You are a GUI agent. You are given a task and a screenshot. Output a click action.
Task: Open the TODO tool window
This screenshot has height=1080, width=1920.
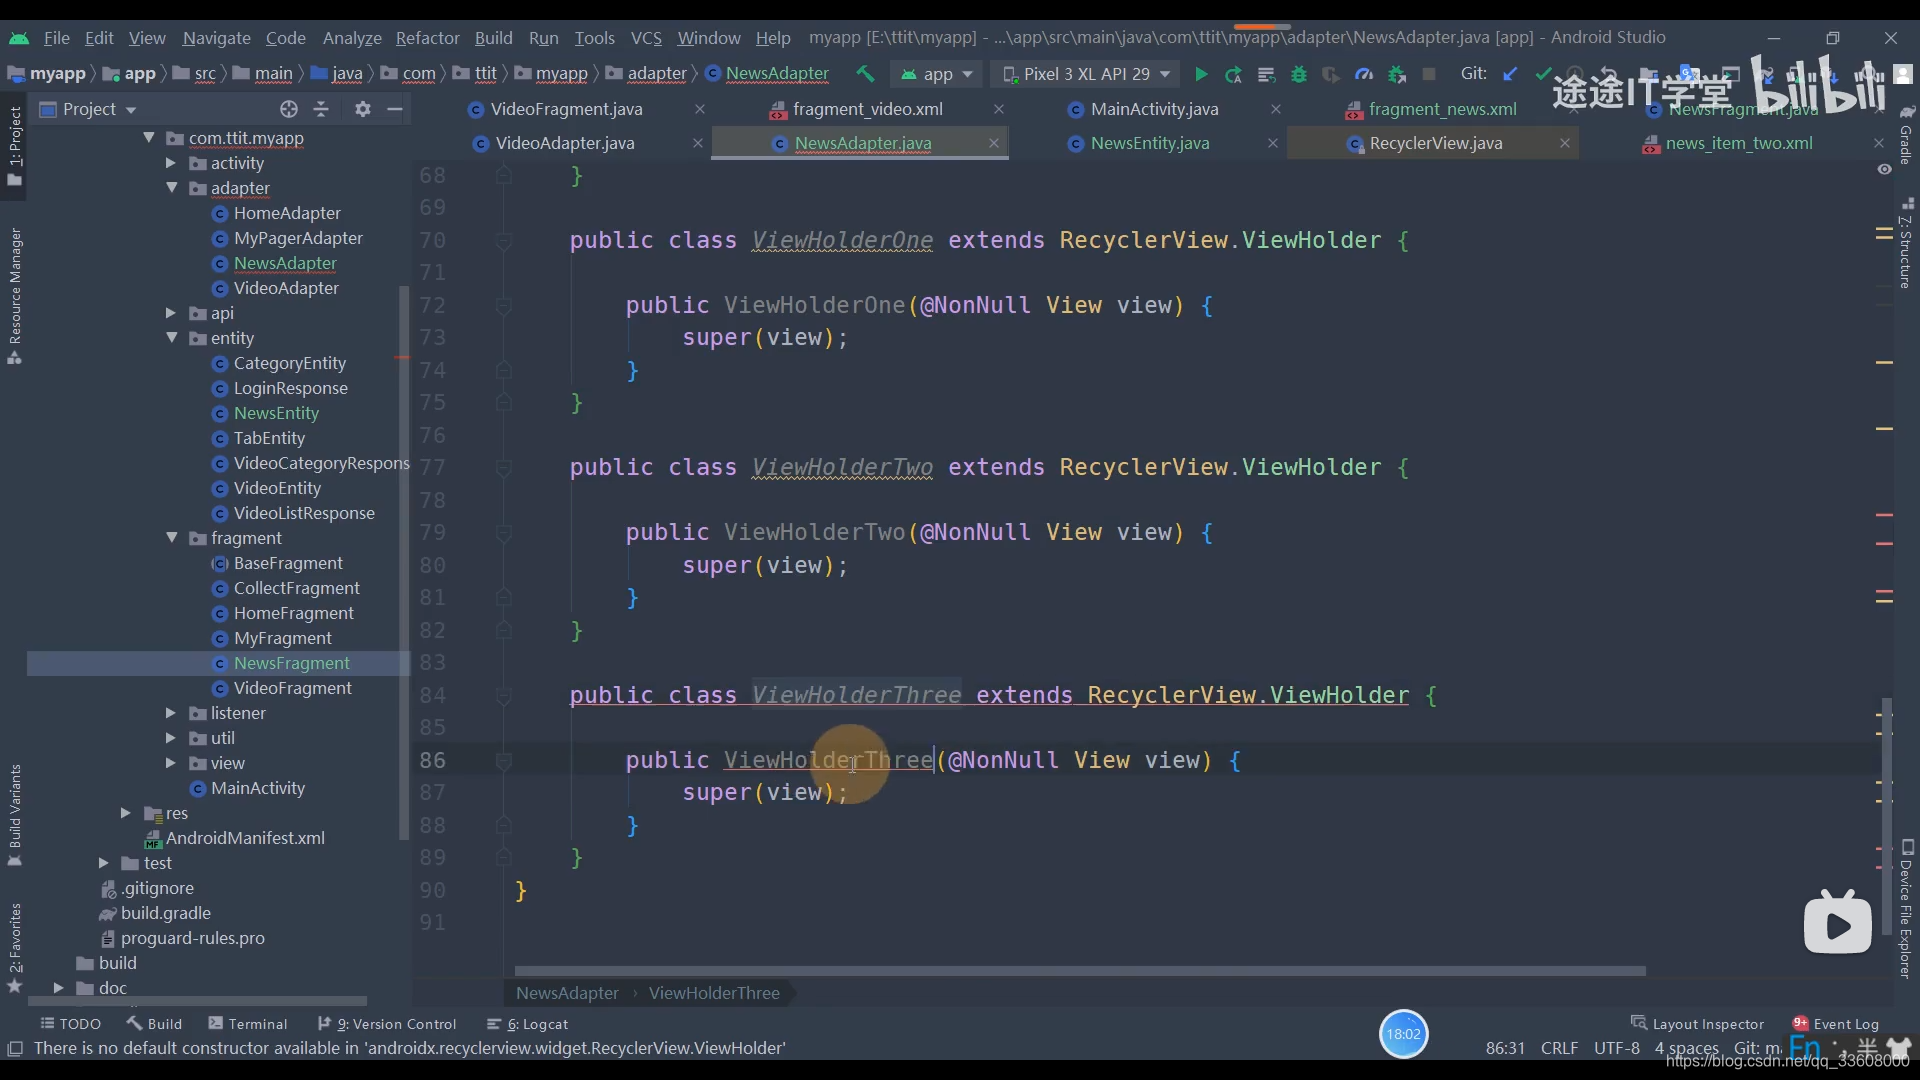(70, 1024)
